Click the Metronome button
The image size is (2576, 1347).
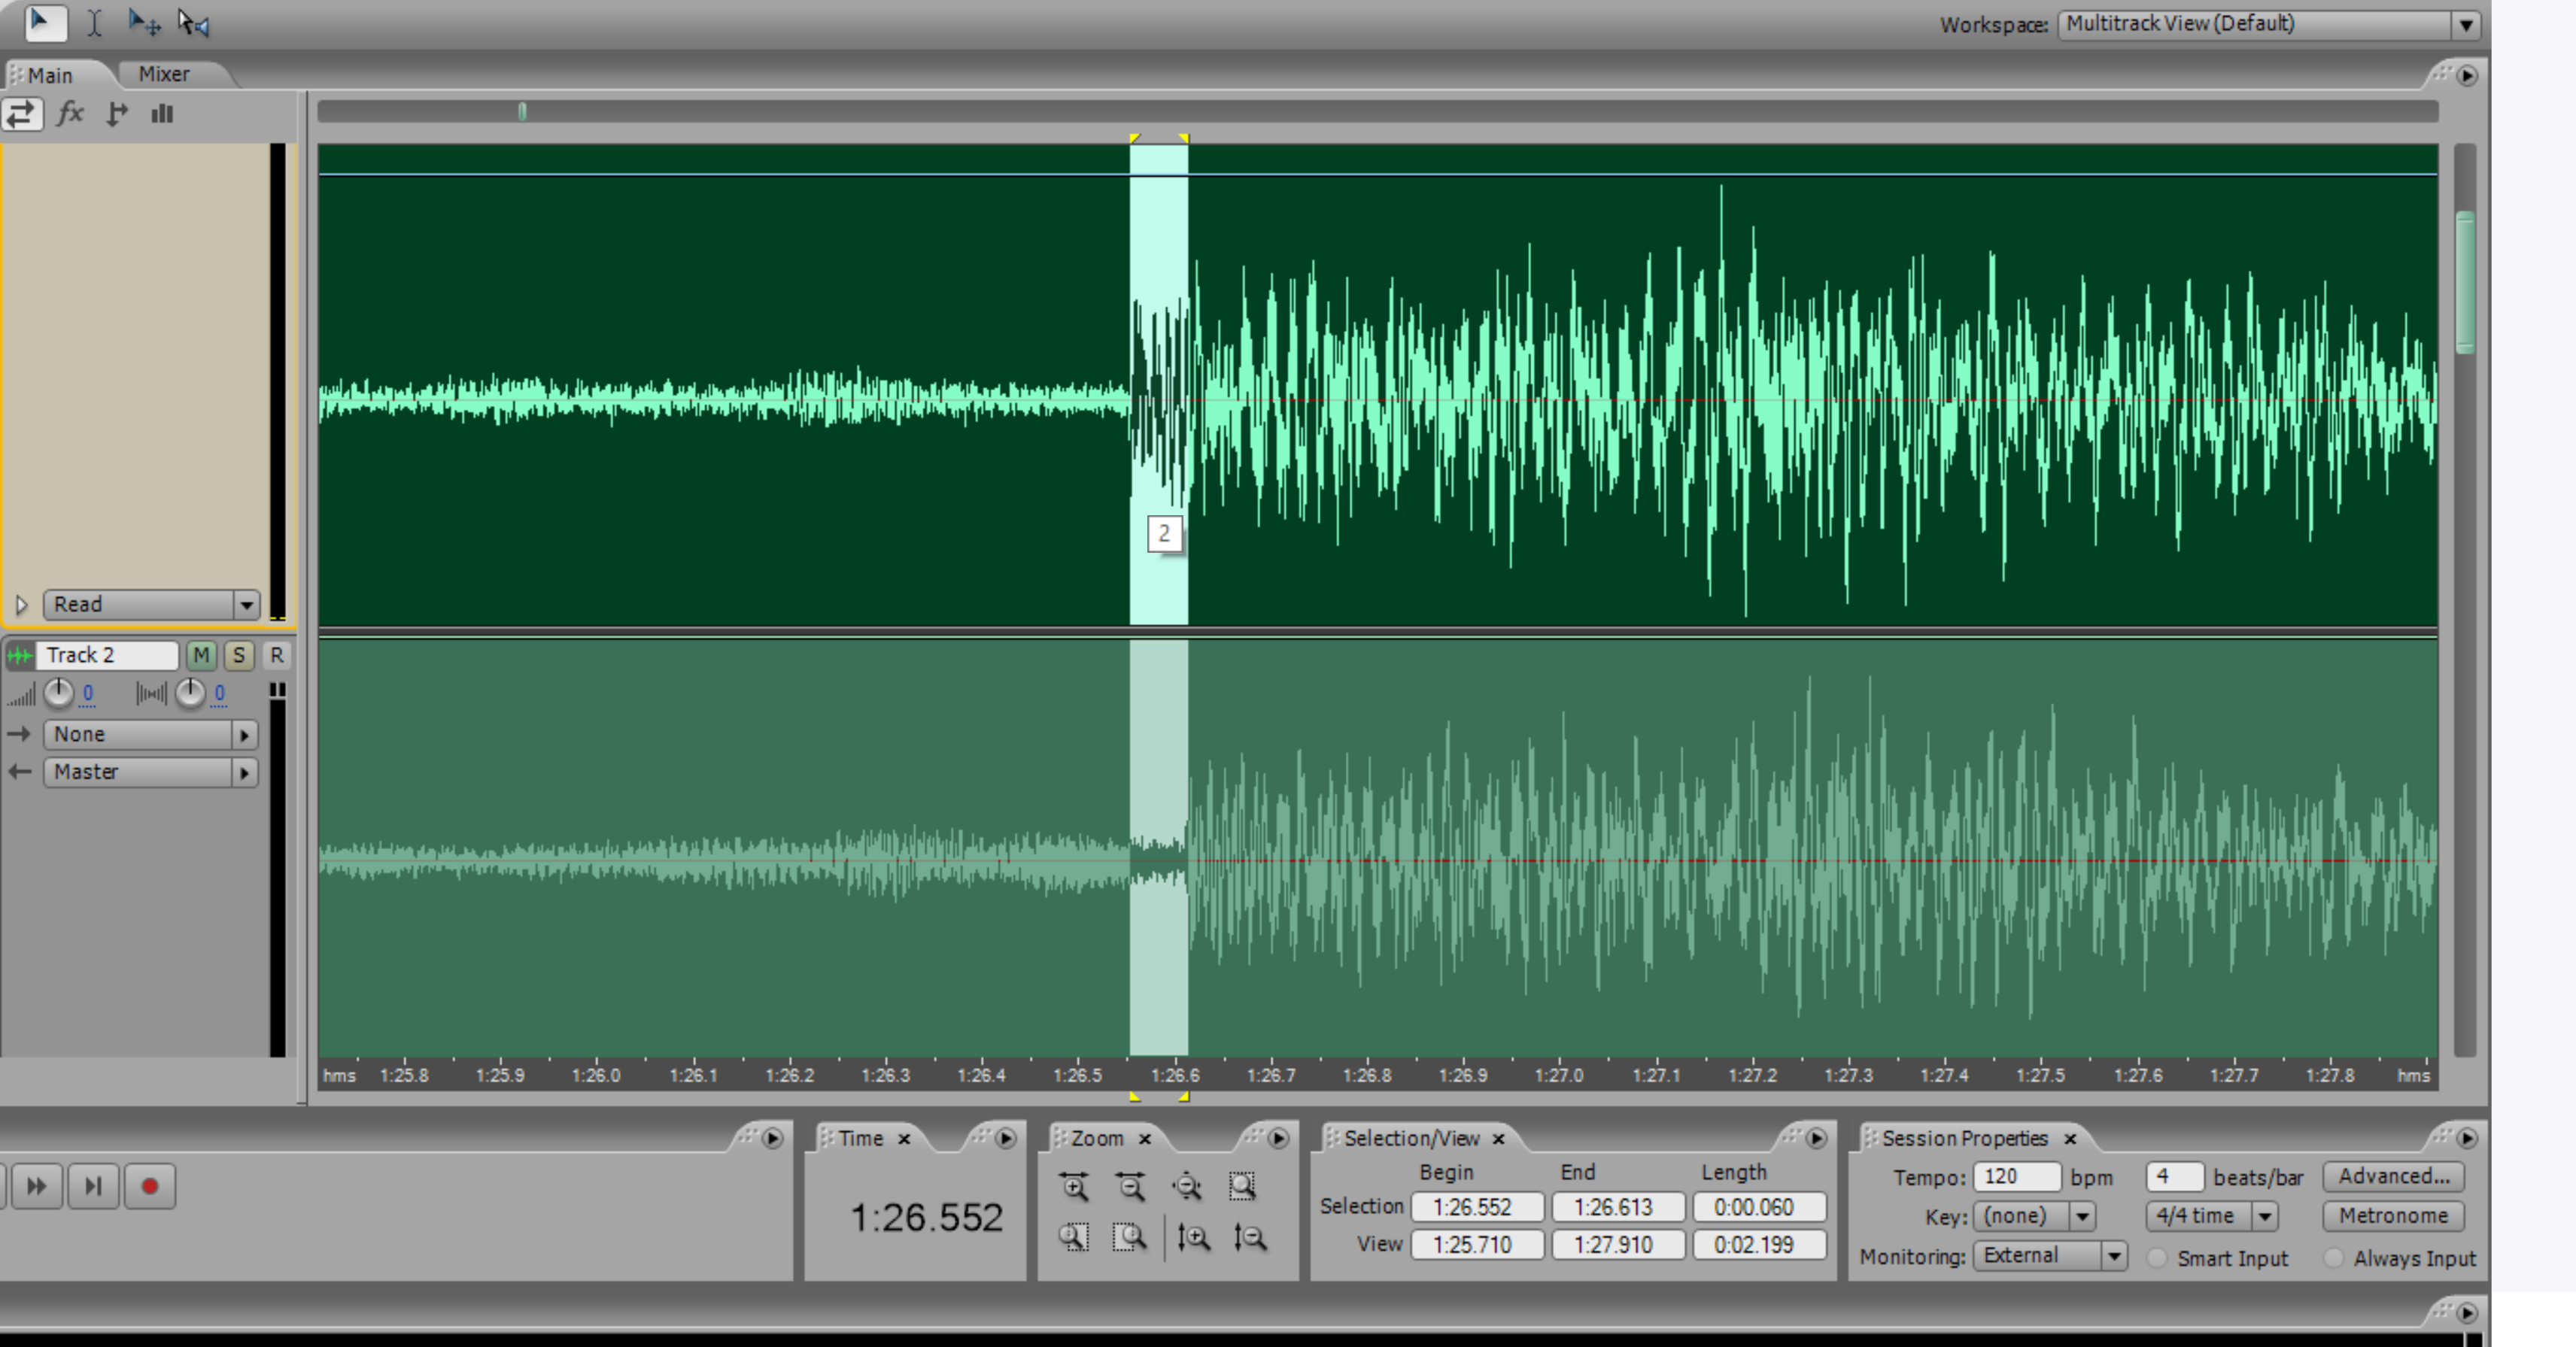pyautogui.click(x=2392, y=1216)
